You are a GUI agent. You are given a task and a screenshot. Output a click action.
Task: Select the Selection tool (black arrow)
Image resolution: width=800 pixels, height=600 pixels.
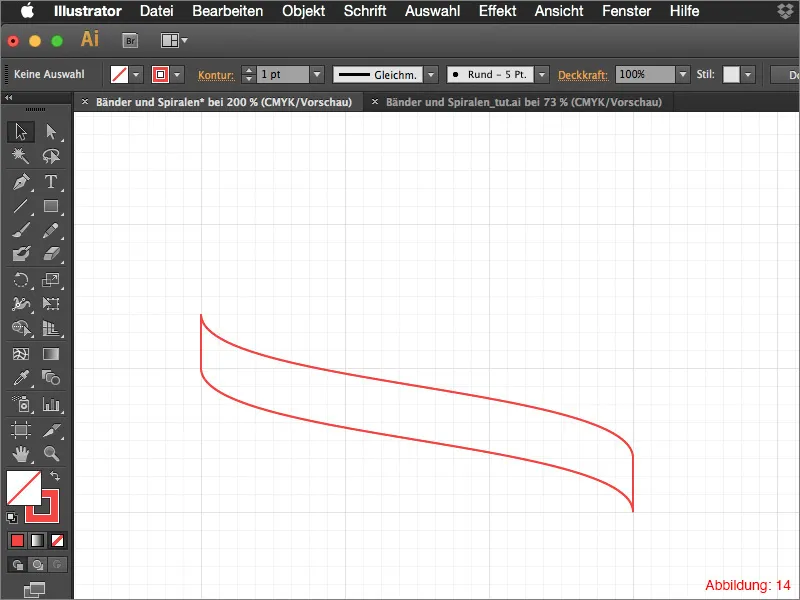pyautogui.click(x=21, y=132)
